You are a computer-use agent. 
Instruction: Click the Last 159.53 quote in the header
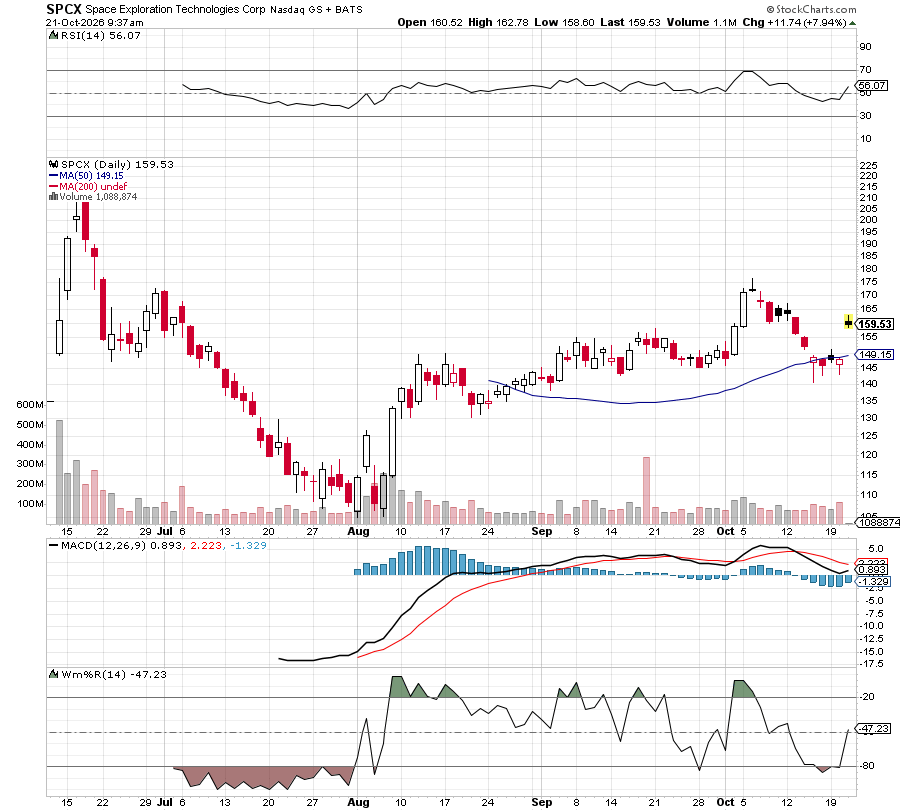click(630, 22)
